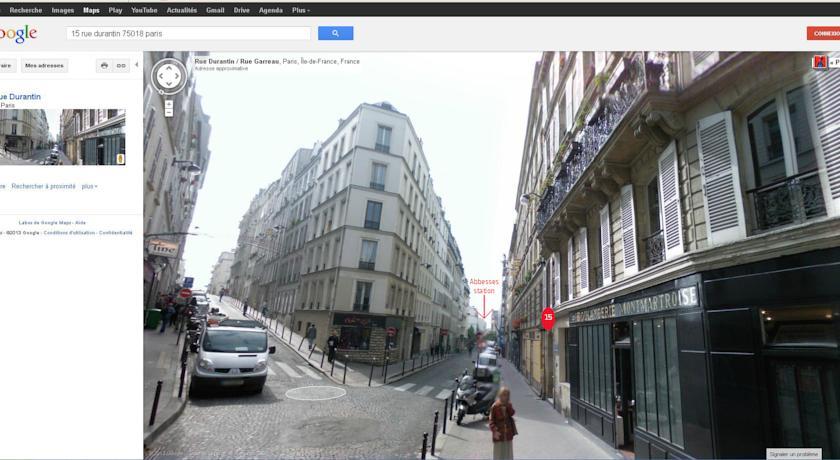Open the Street View thumbnail in sidebar
Viewport: 840px width, 460px height.
(62, 137)
